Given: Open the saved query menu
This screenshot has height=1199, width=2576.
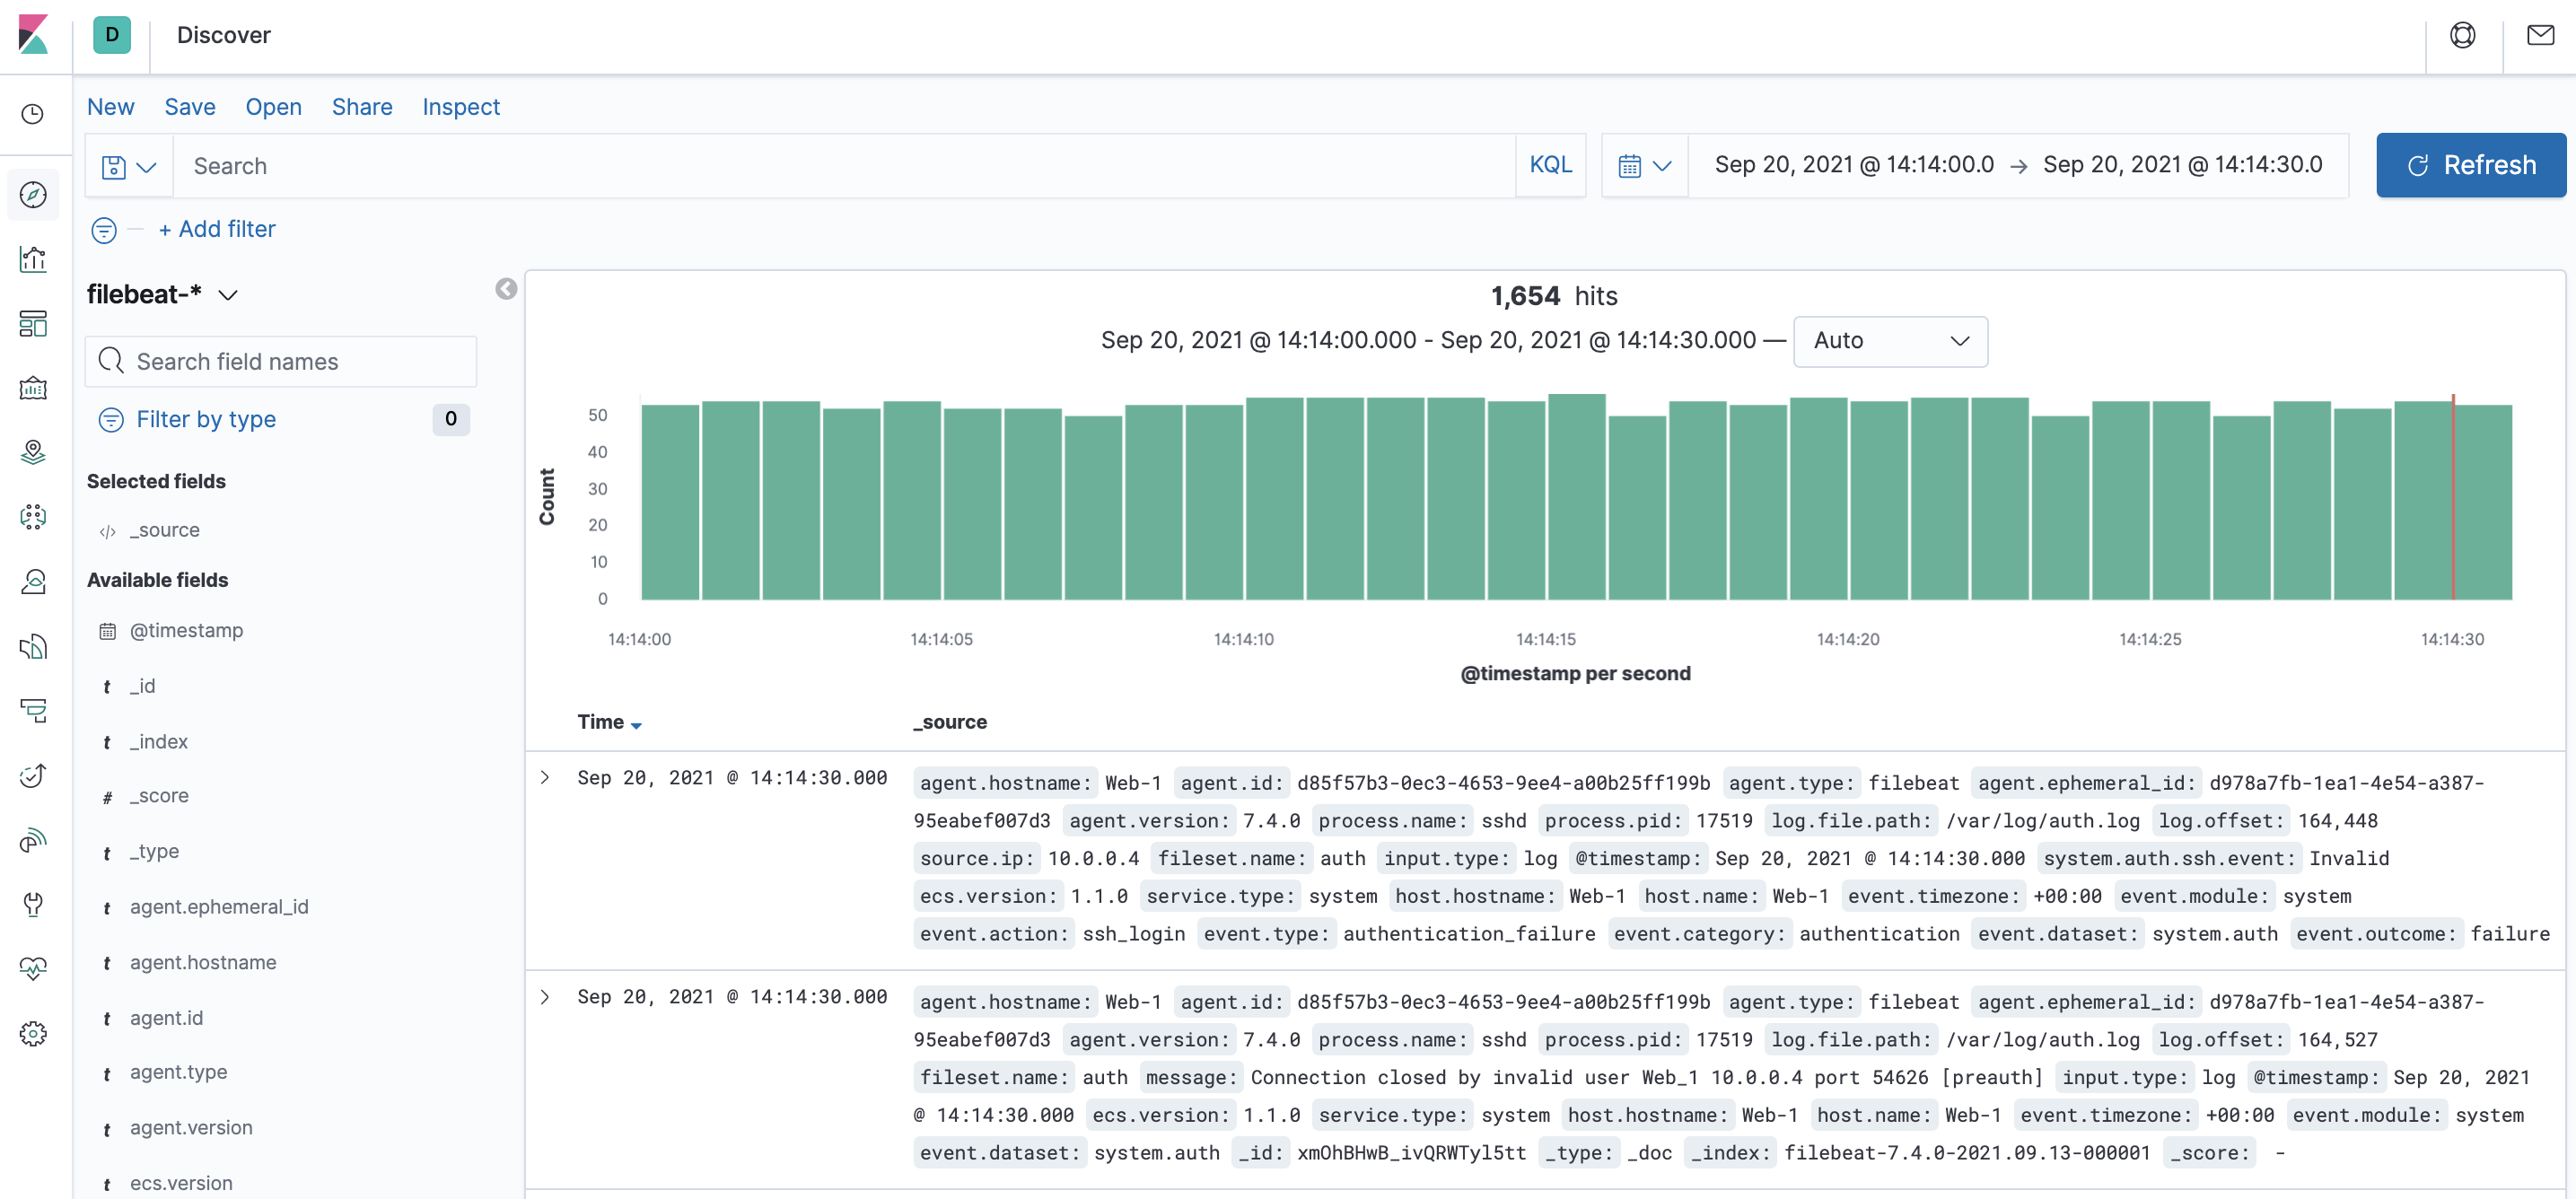Looking at the screenshot, I should click(129, 166).
